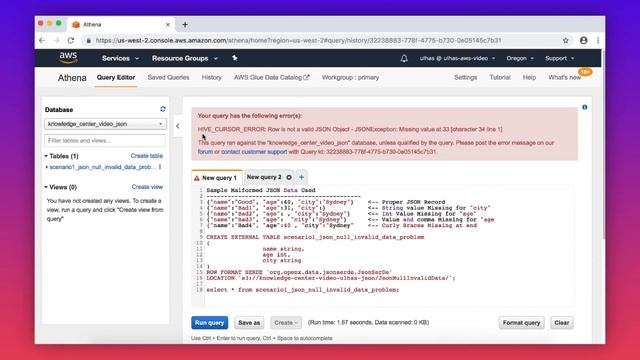This screenshot has height=360, width=640.
Task: Open the History tab
Action: coord(211,78)
